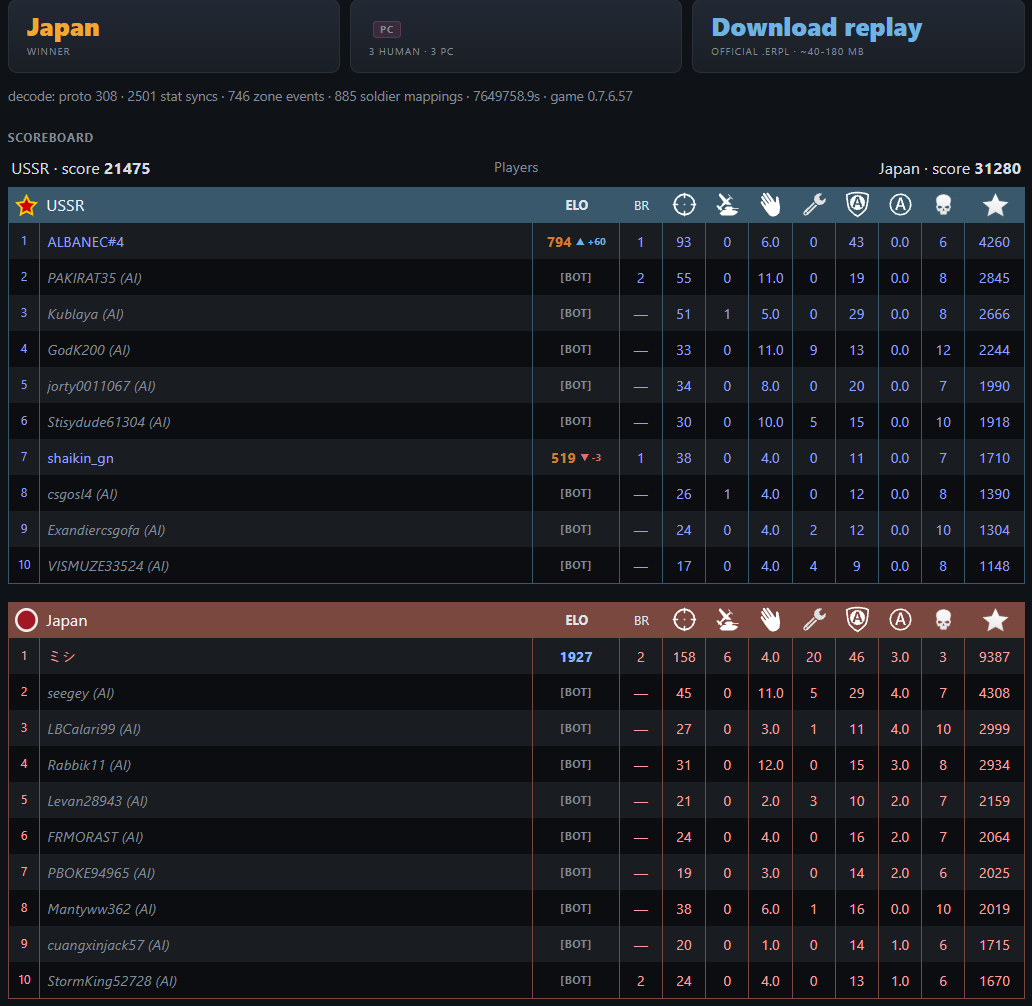Click the Download replay link

pos(816,28)
